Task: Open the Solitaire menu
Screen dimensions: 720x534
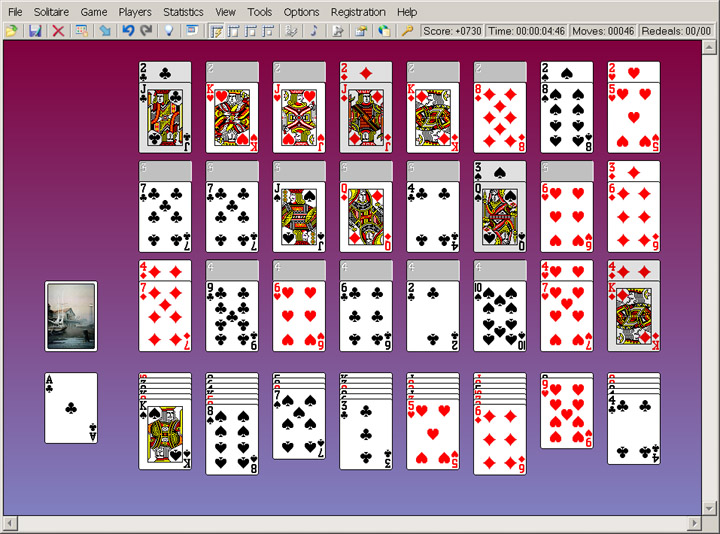Action: point(51,12)
